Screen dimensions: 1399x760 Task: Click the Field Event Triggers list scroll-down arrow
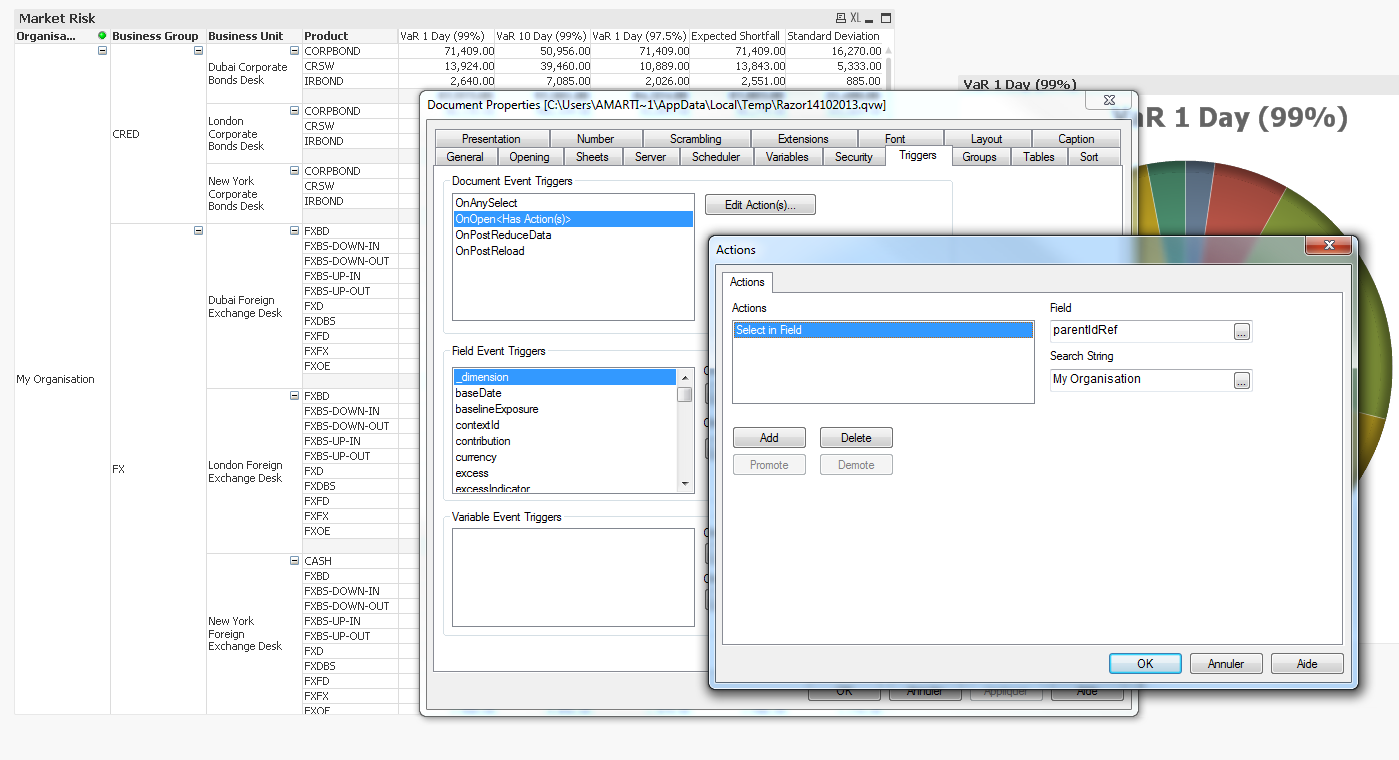tap(685, 484)
